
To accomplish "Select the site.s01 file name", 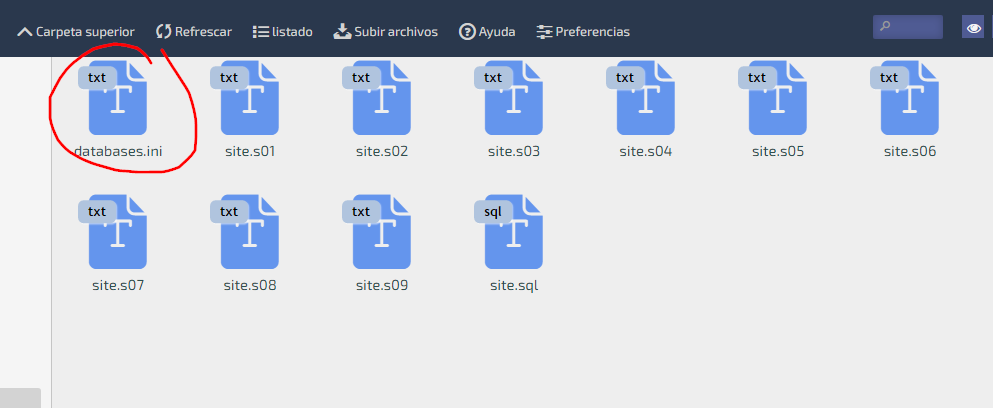I will click(250, 152).
